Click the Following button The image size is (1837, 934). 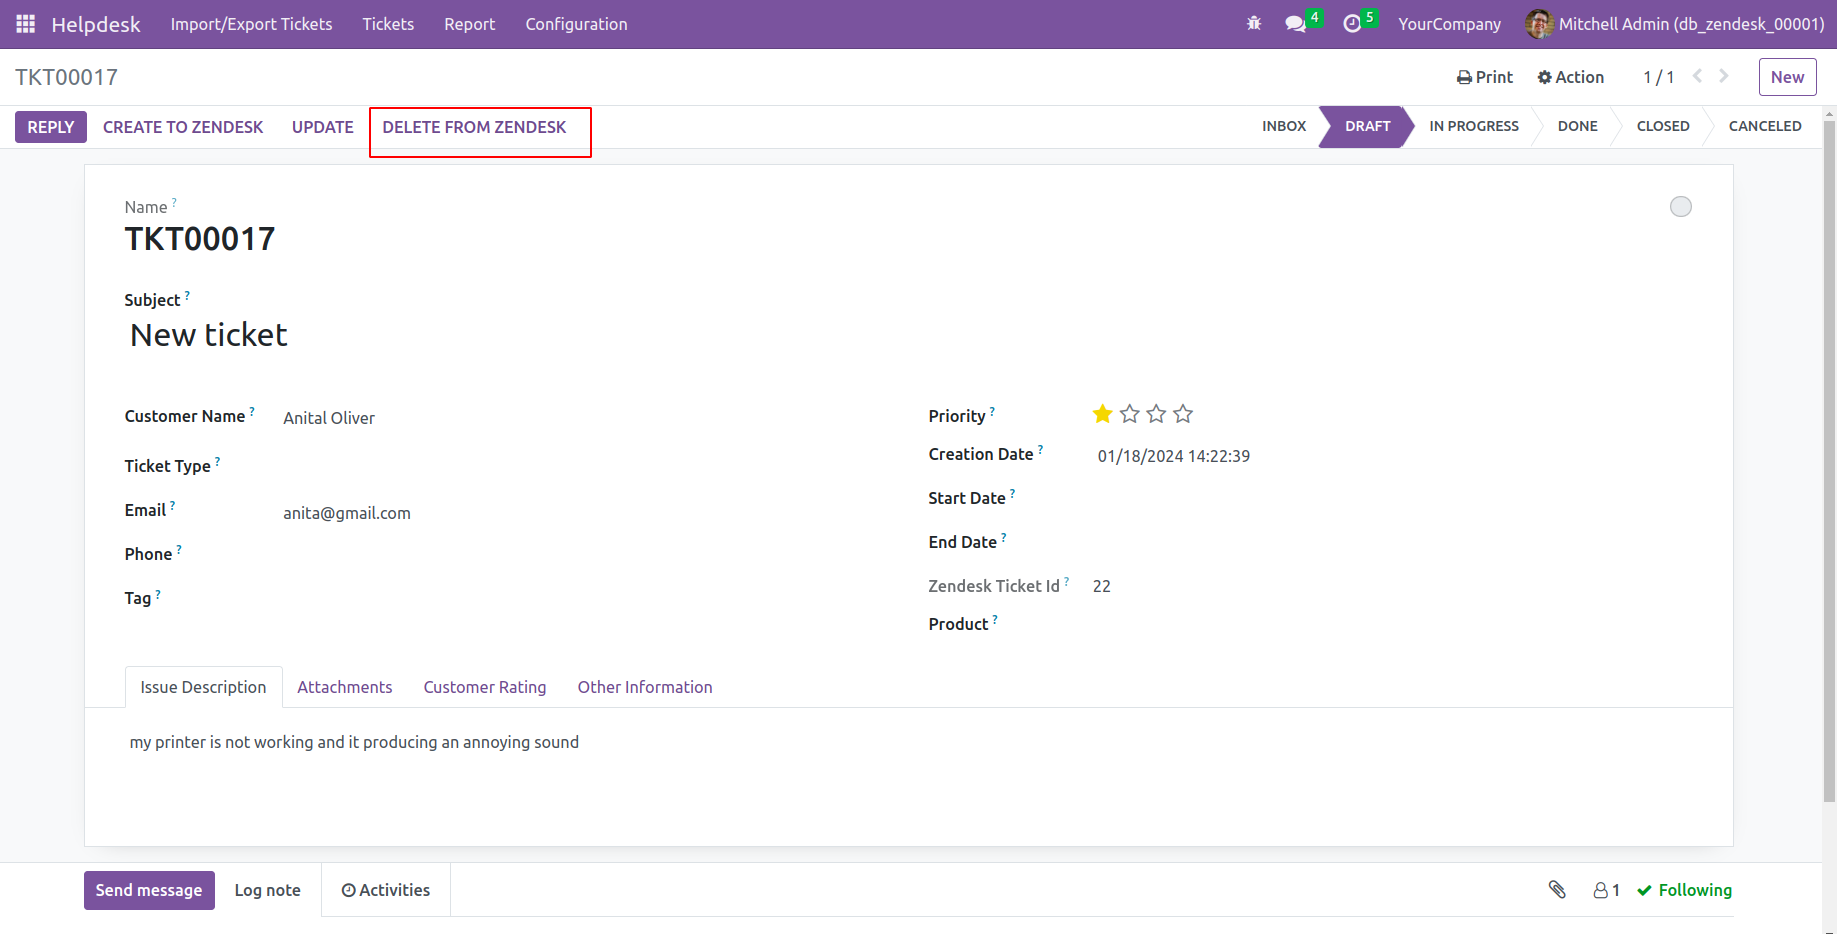(1684, 890)
